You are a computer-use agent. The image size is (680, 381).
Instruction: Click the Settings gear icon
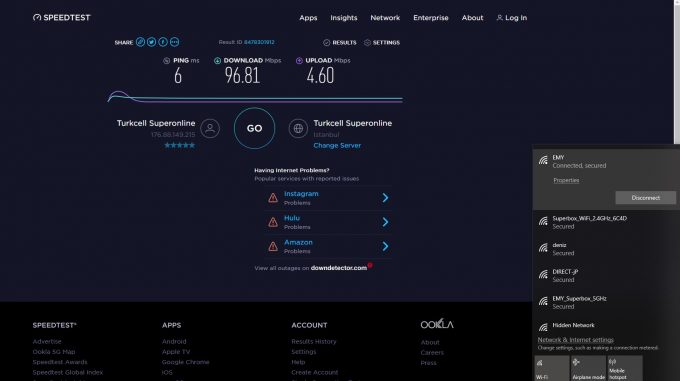[x=367, y=42]
